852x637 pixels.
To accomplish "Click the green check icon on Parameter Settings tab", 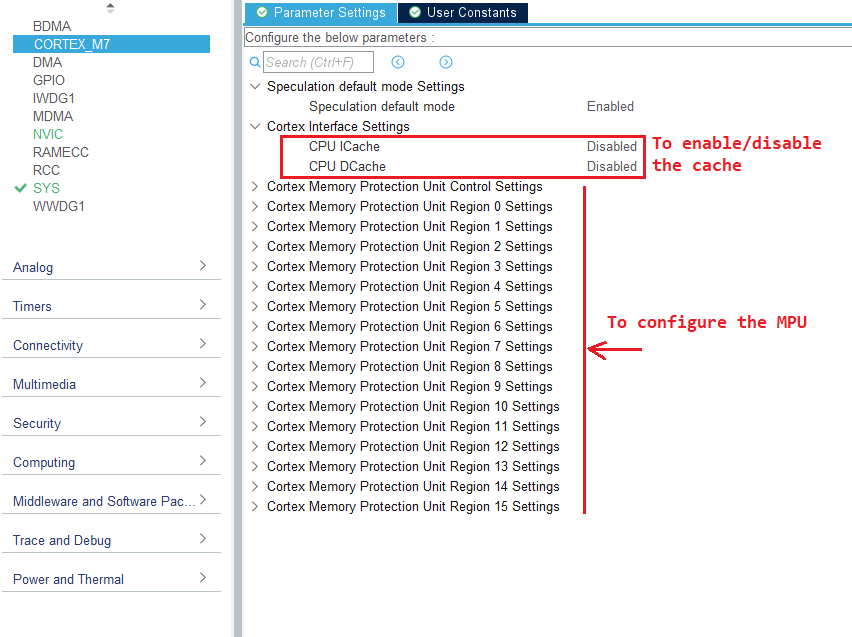I will tap(262, 12).
